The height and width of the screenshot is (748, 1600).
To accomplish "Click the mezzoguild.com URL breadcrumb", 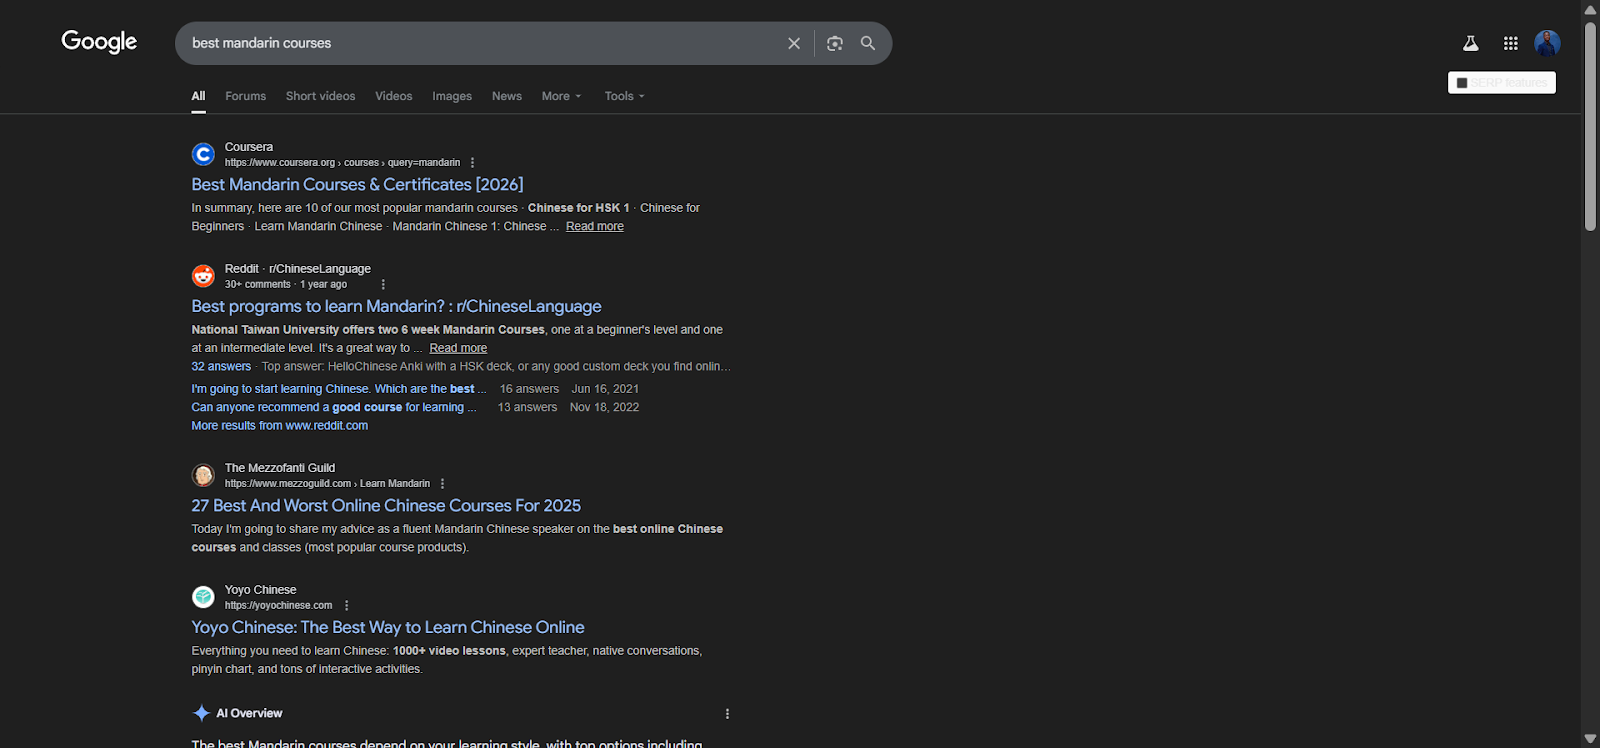I will coord(327,484).
